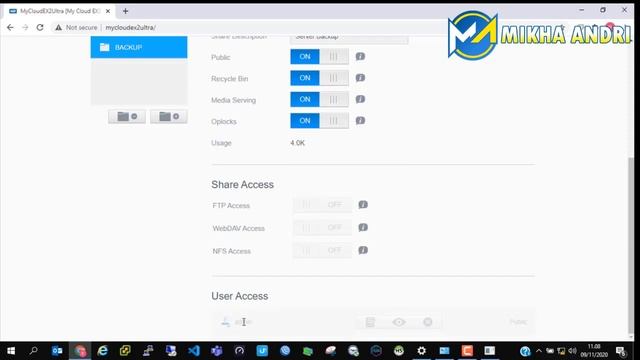Set user access to deny icon
This screenshot has width=640, height=360.
pyautogui.click(x=427, y=322)
